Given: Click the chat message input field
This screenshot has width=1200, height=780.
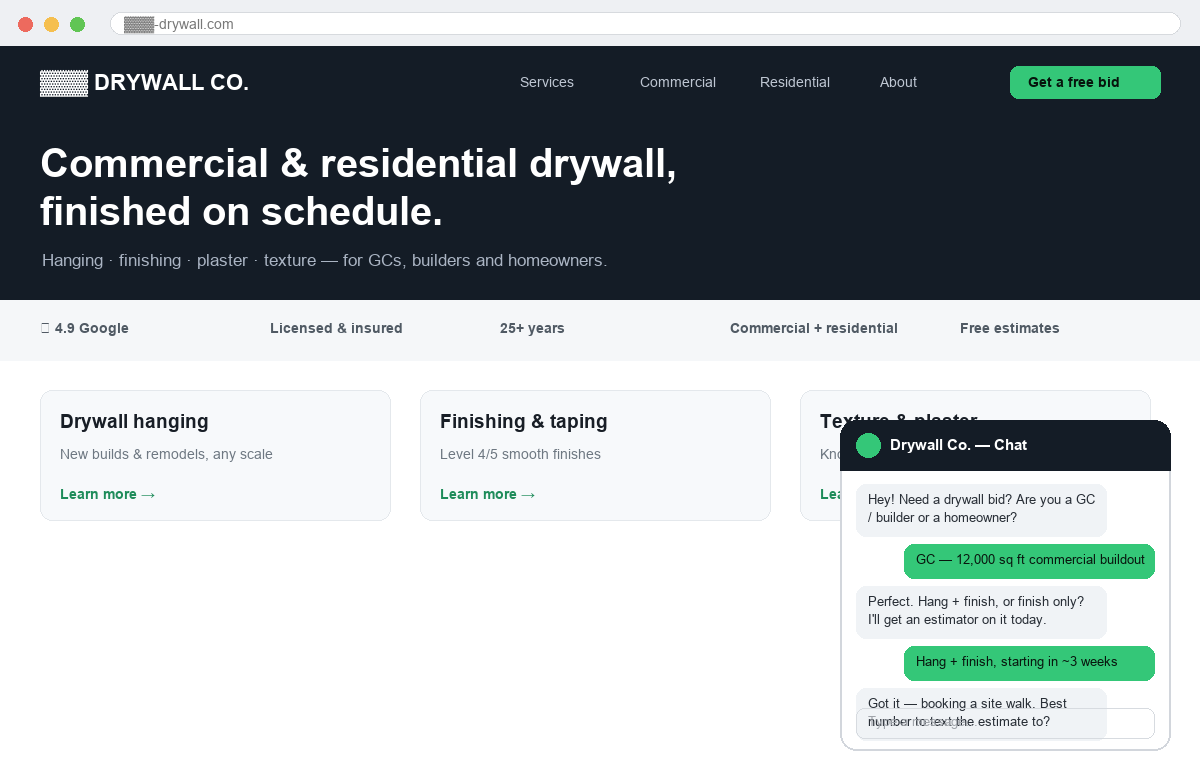Looking at the screenshot, I should click(x=1005, y=723).
